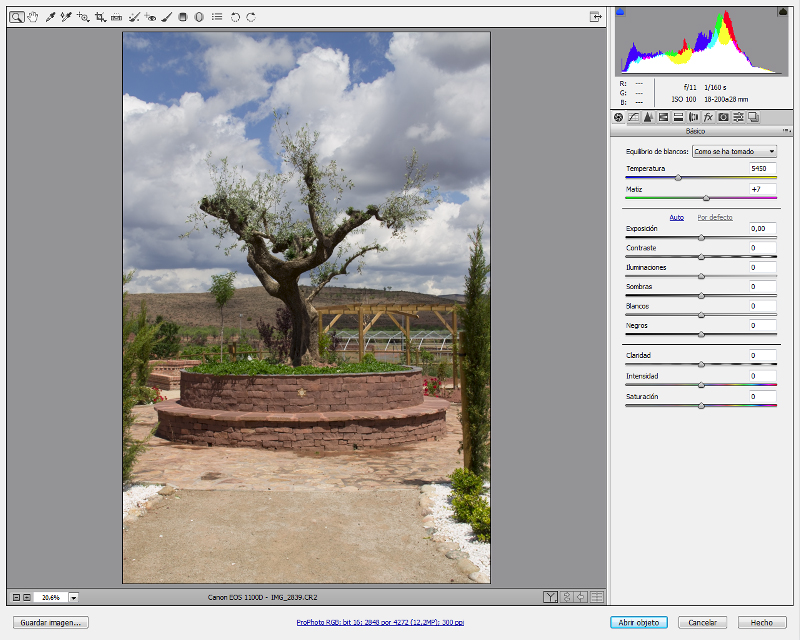The width and height of the screenshot is (800, 640).
Task: Select the Radial Filter tool
Action: (x=199, y=17)
